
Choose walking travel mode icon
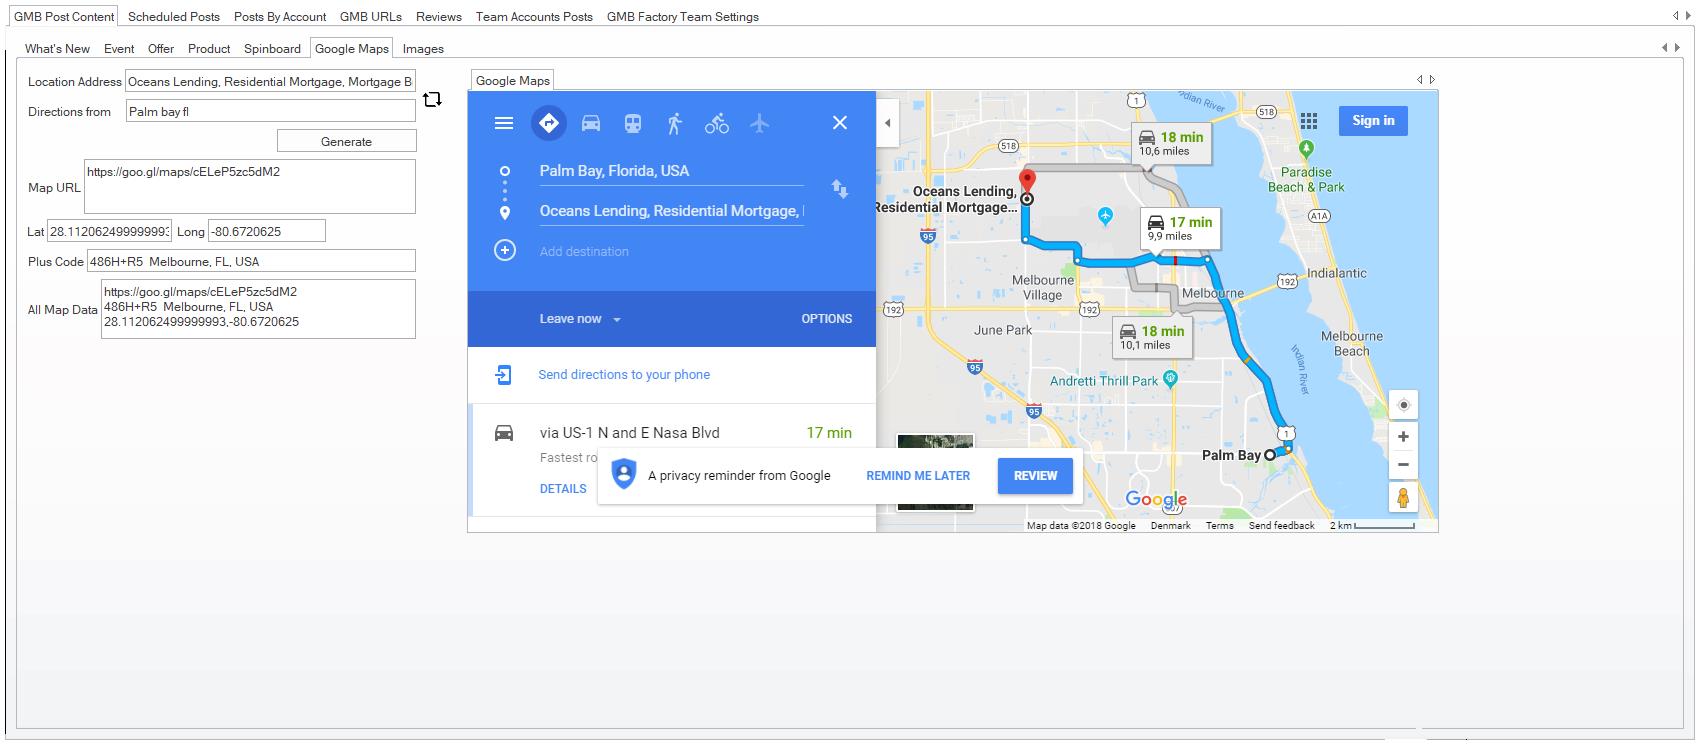[x=675, y=123]
